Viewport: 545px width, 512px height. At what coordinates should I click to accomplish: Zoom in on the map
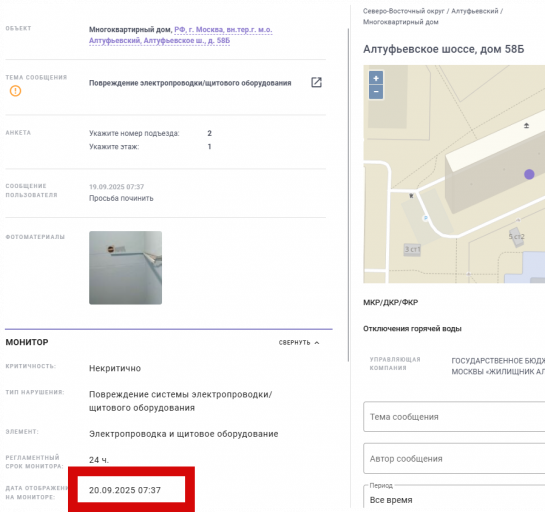point(376,78)
